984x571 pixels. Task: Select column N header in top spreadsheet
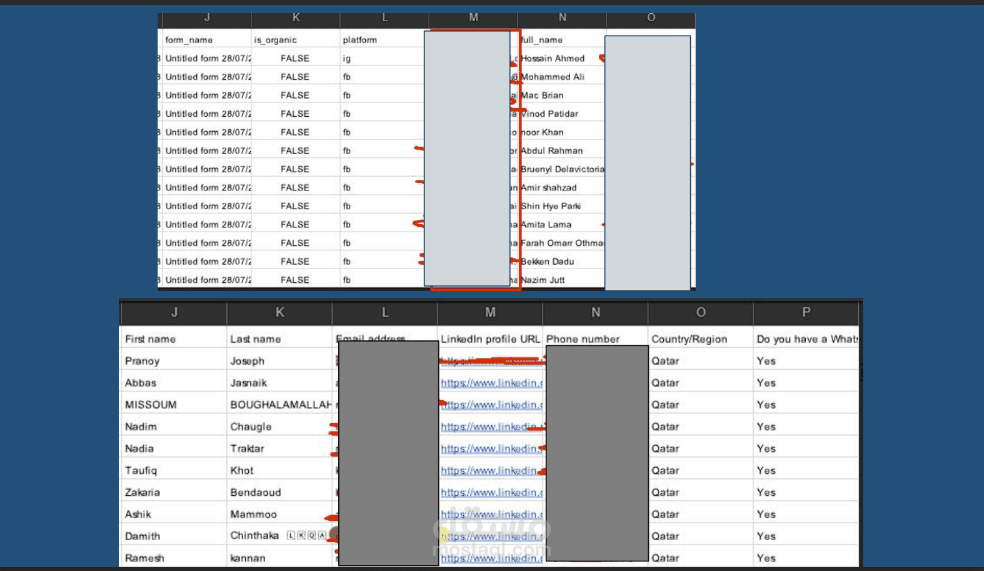coord(562,19)
